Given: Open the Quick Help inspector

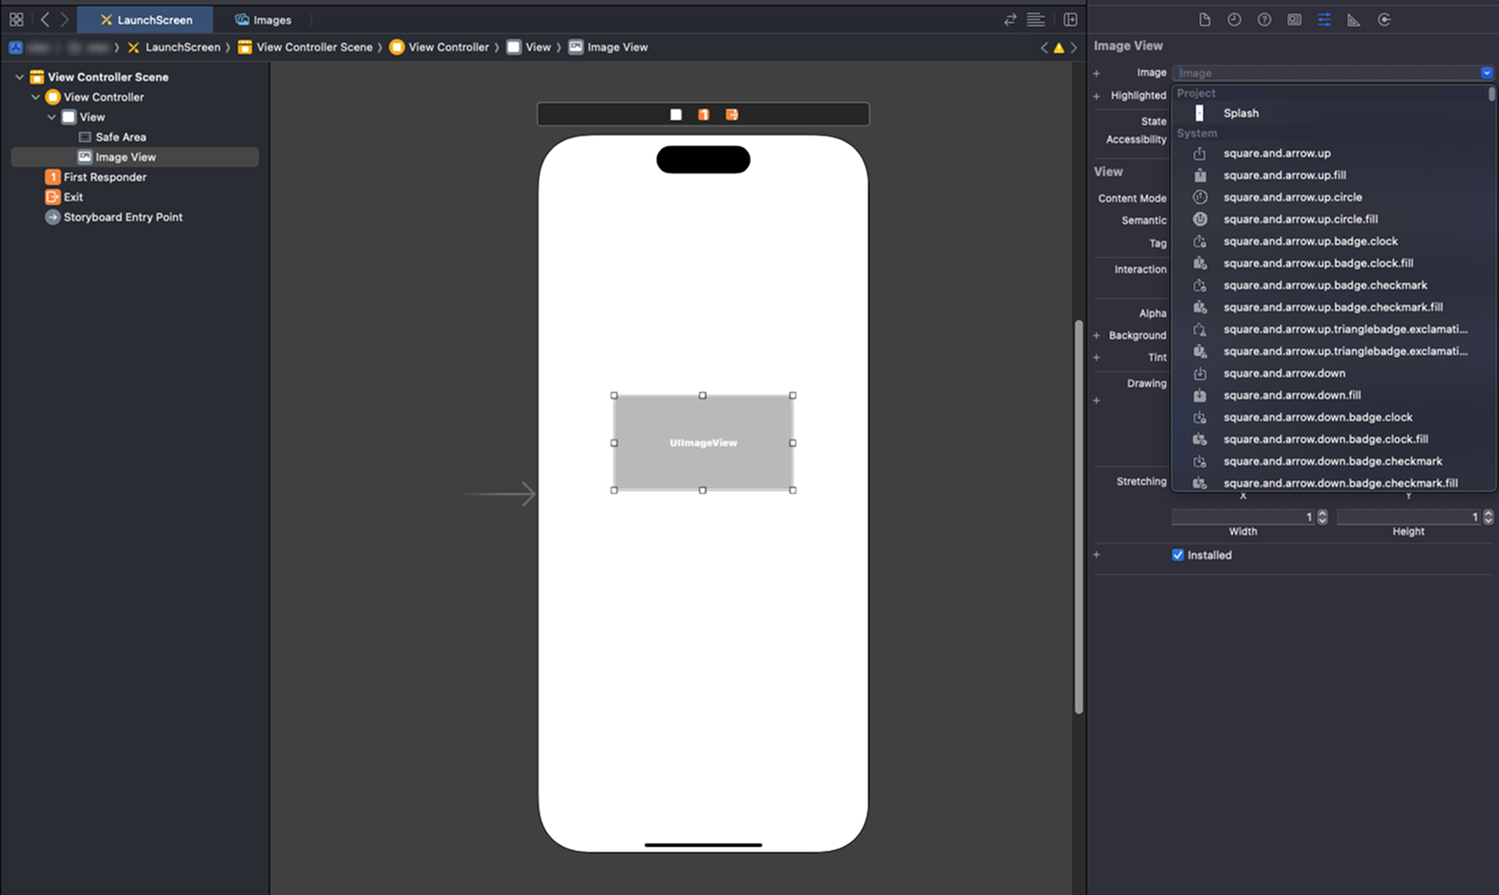Looking at the screenshot, I should click(x=1264, y=20).
